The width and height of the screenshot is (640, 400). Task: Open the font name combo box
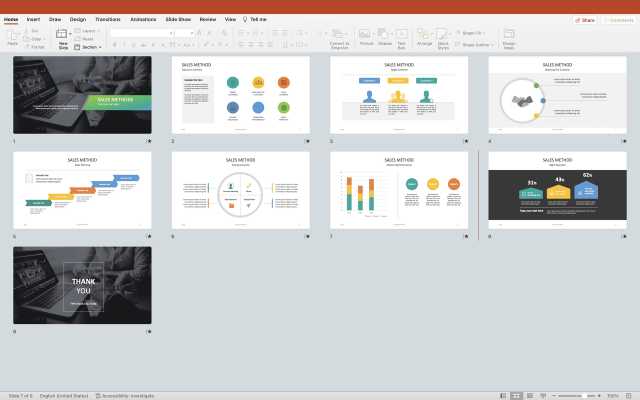pyautogui.click(x=140, y=32)
